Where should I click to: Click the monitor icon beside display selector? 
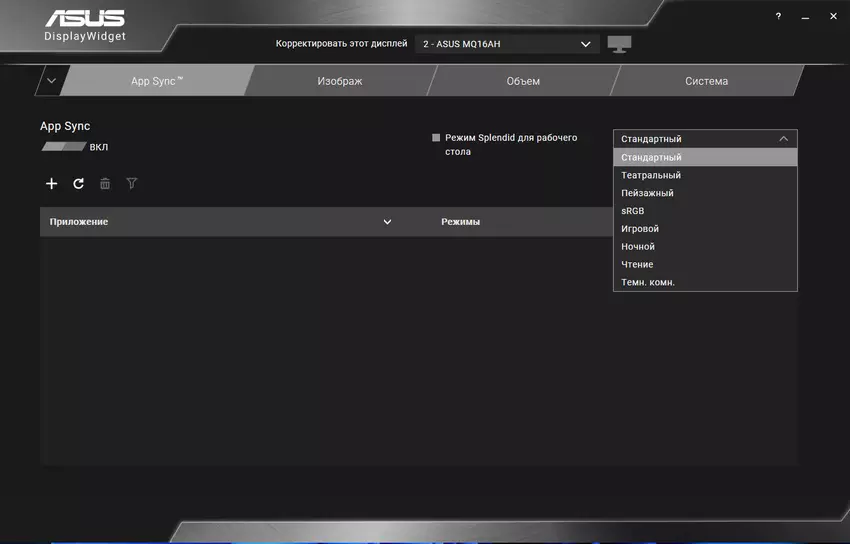619,44
